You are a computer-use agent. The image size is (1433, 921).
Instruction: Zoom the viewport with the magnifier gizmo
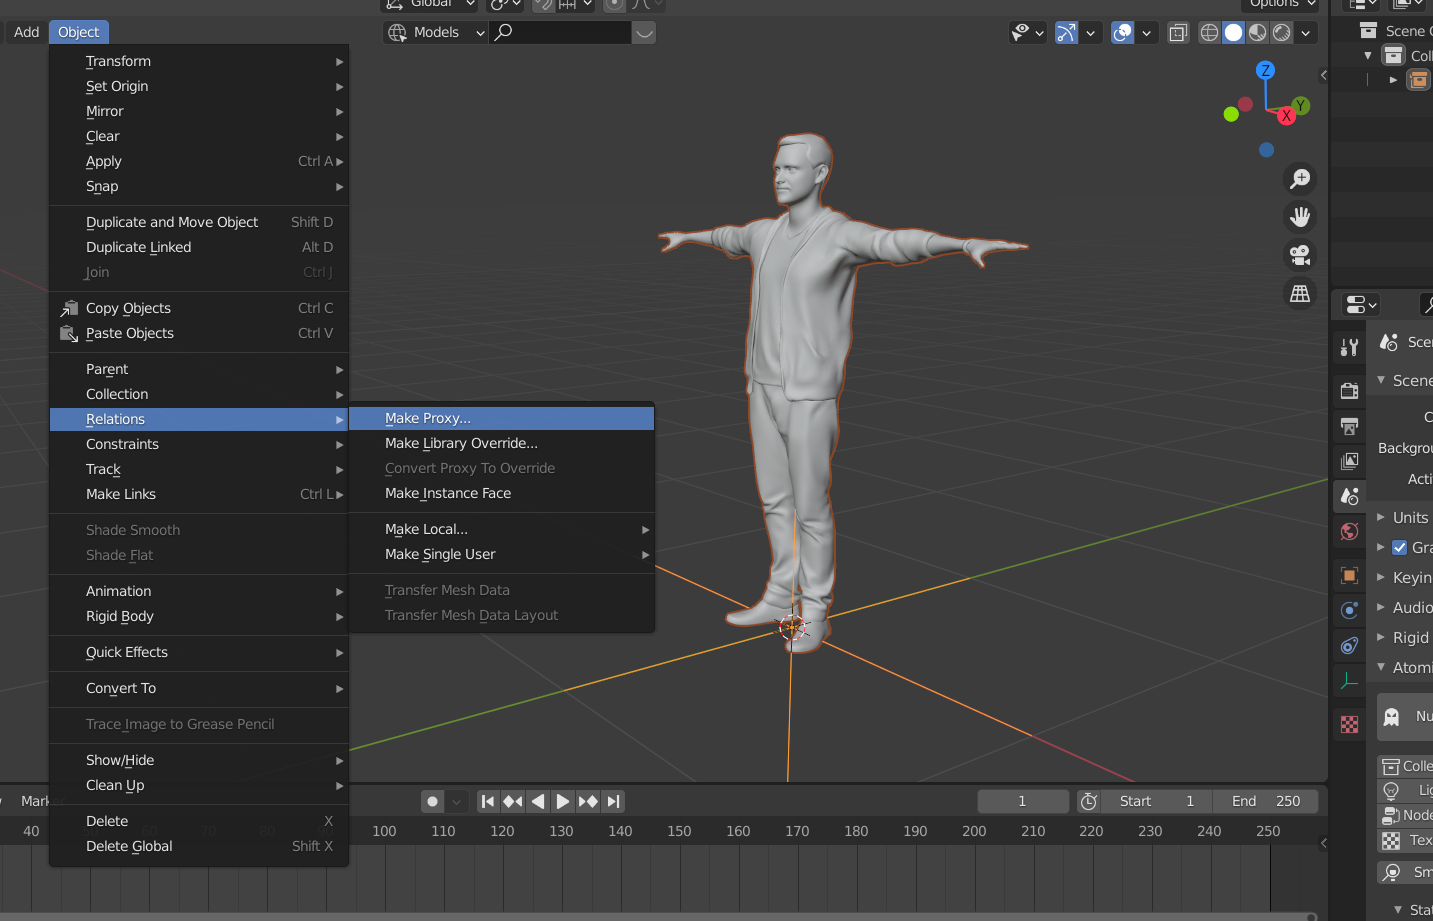tap(1300, 179)
